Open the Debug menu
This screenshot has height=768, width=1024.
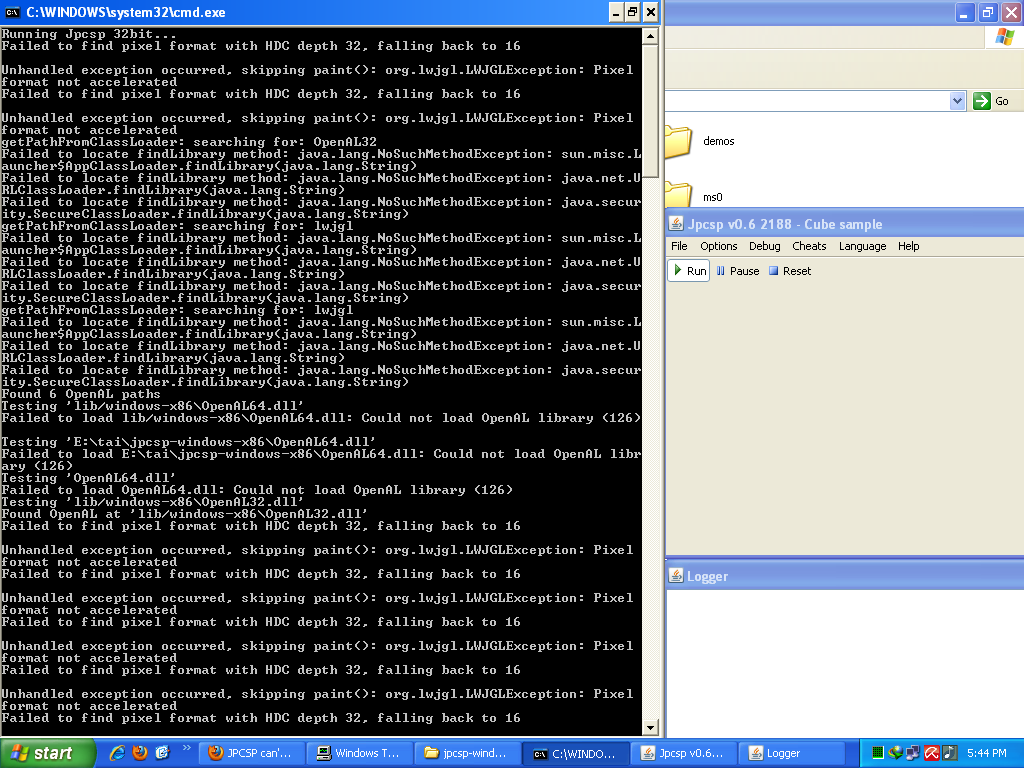click(764, 246)
